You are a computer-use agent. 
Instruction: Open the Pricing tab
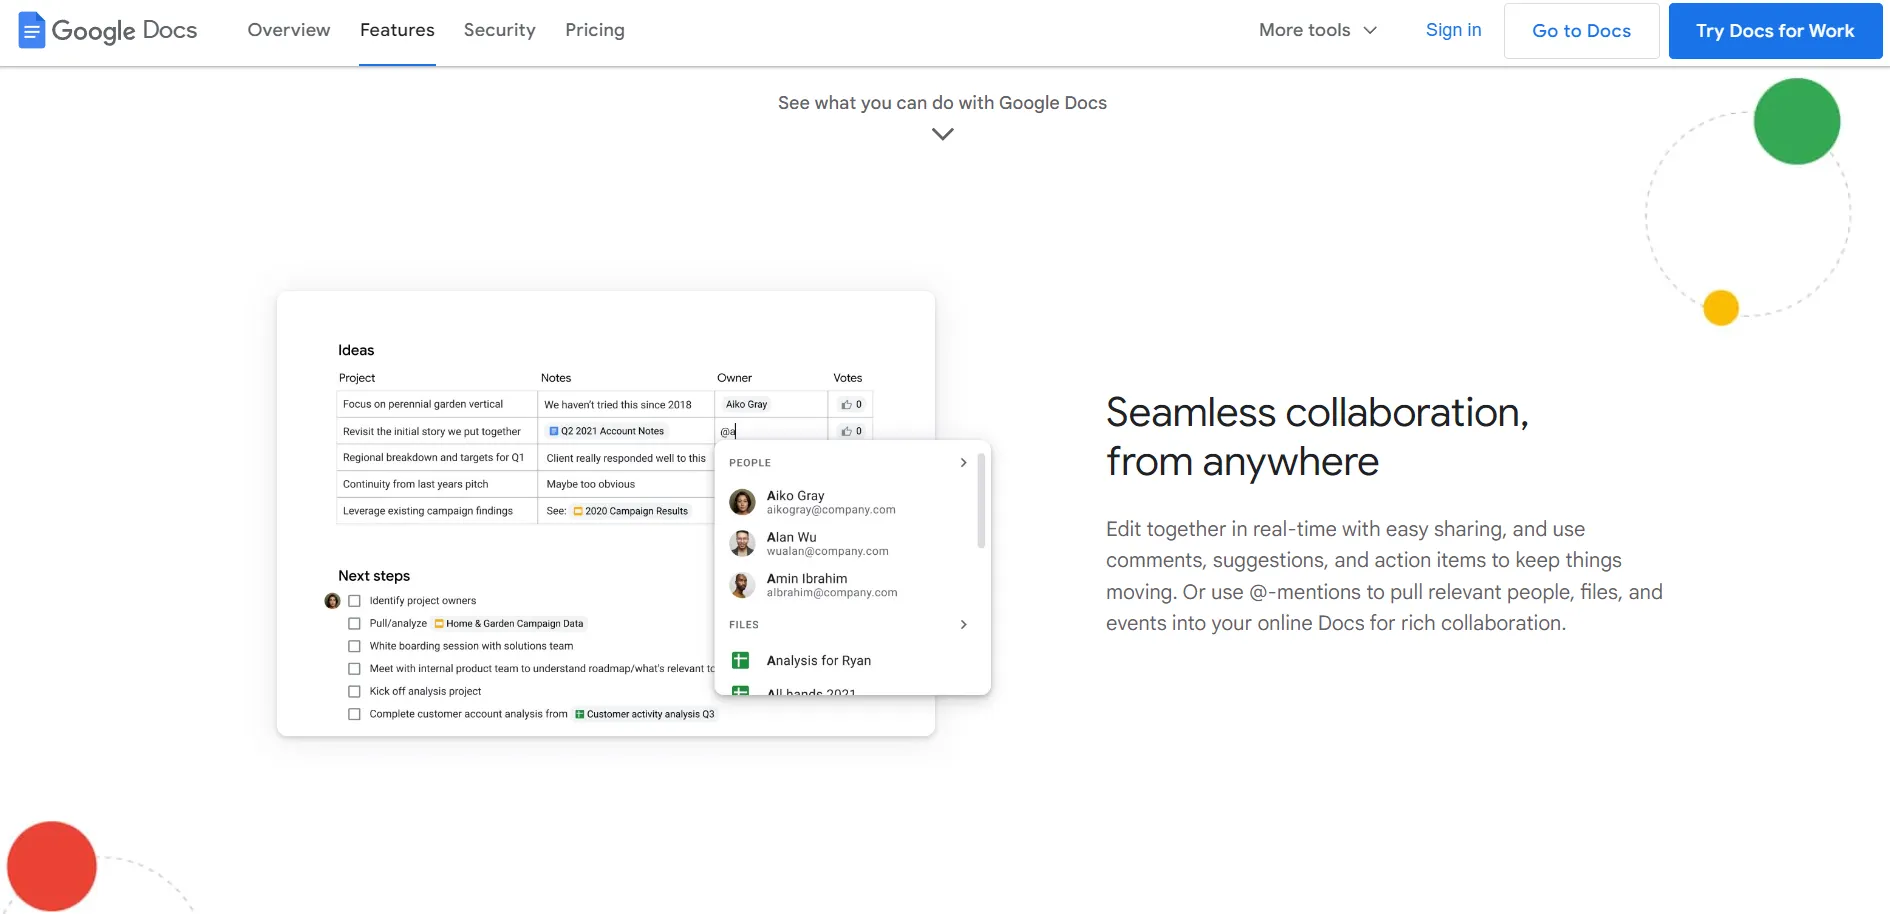click(x=595, y=30)
